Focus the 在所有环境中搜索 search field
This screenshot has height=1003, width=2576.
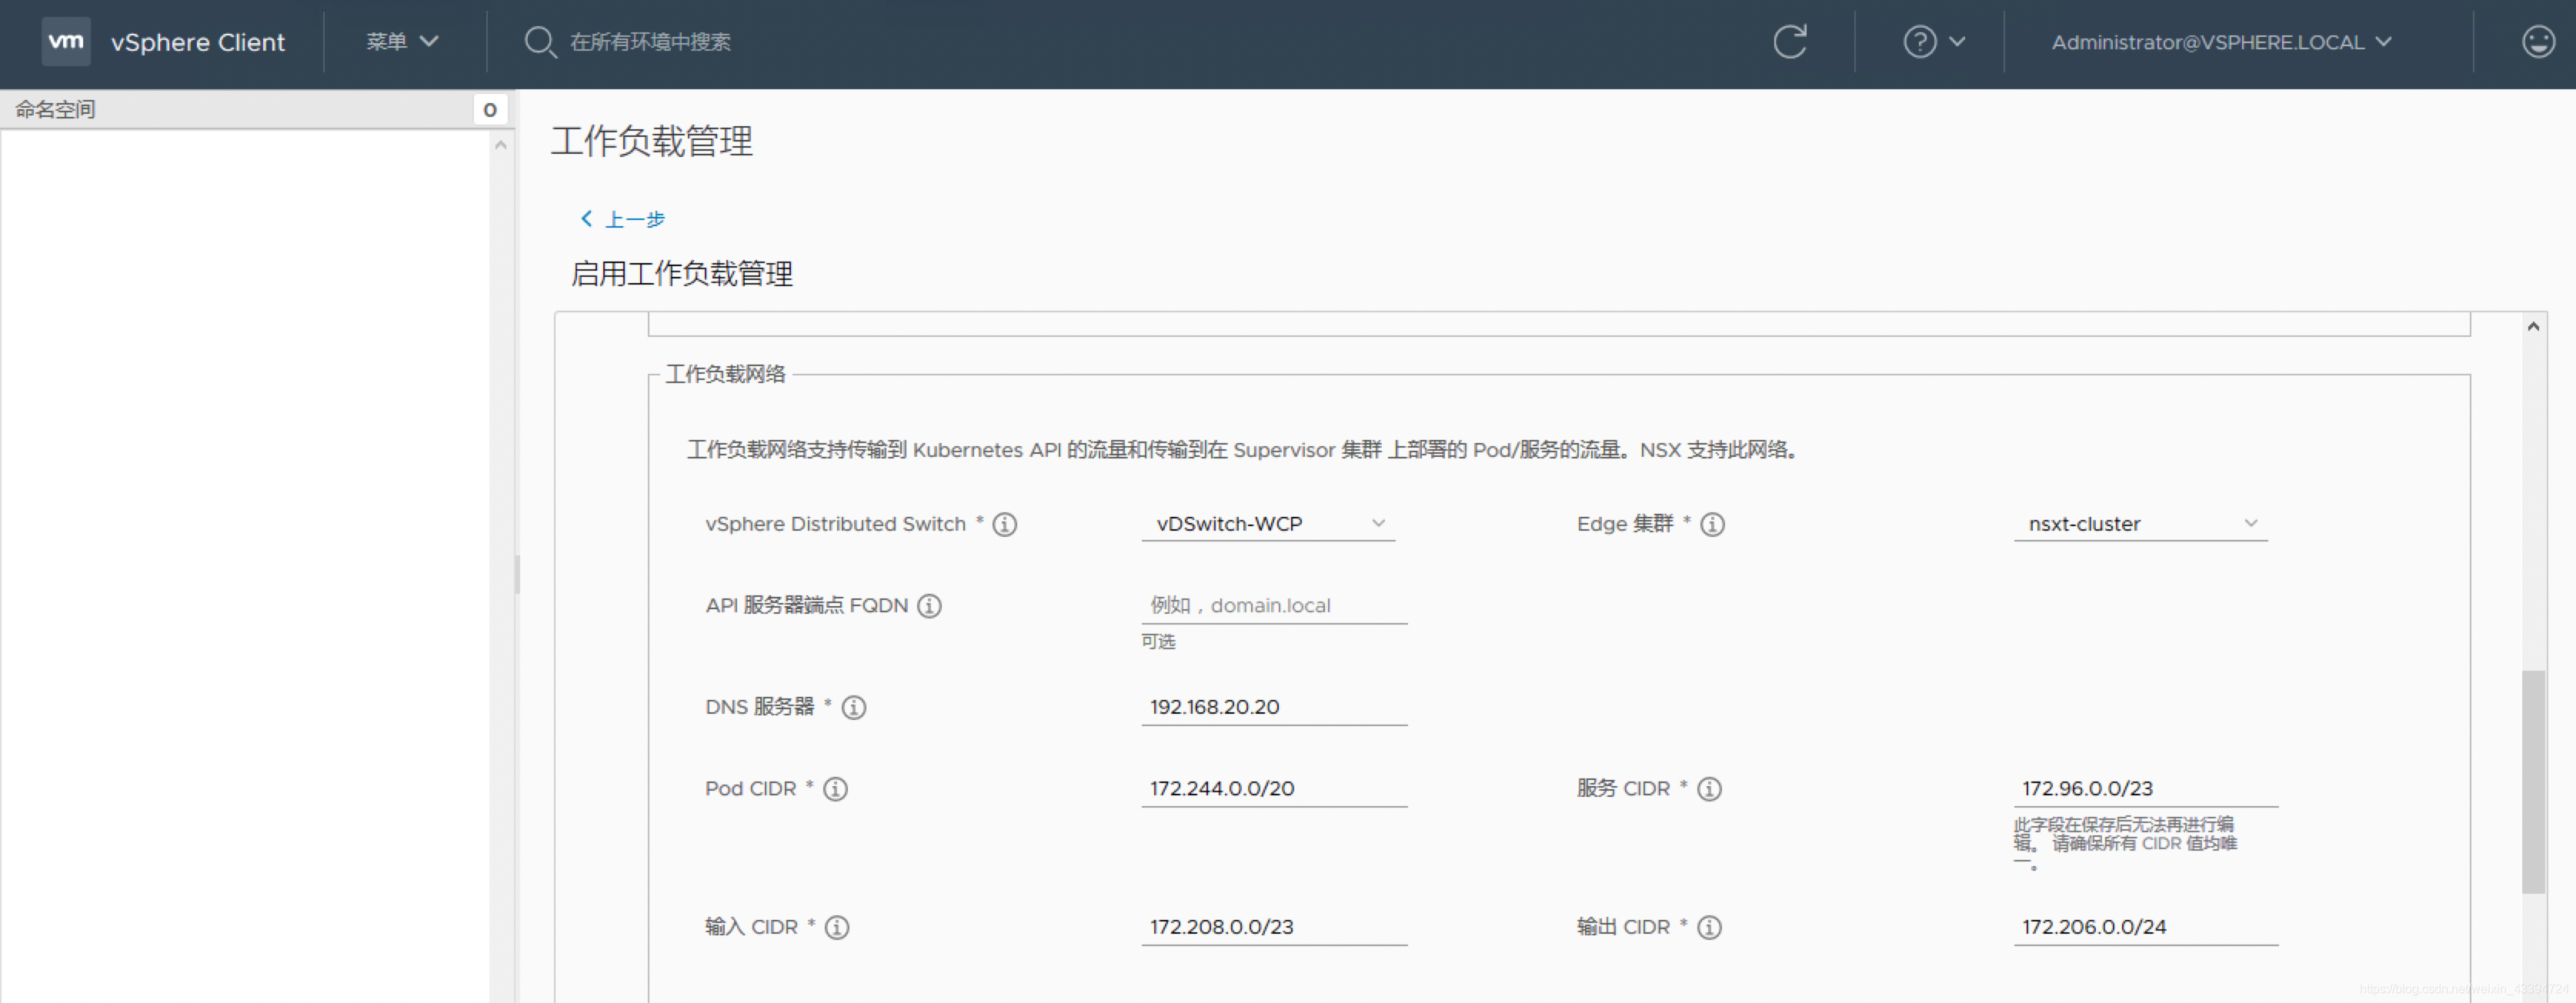[650, 42]
